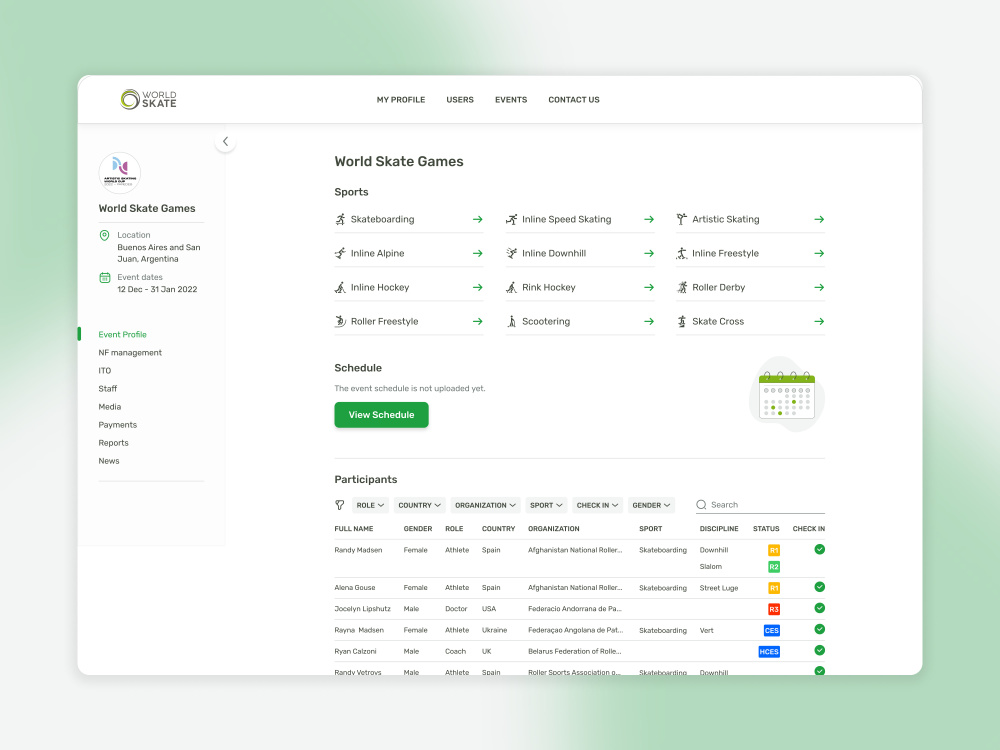The image size is (1000, 750).
Task: Select Staff in the sidebar
Action: click(x=108, y=388)
